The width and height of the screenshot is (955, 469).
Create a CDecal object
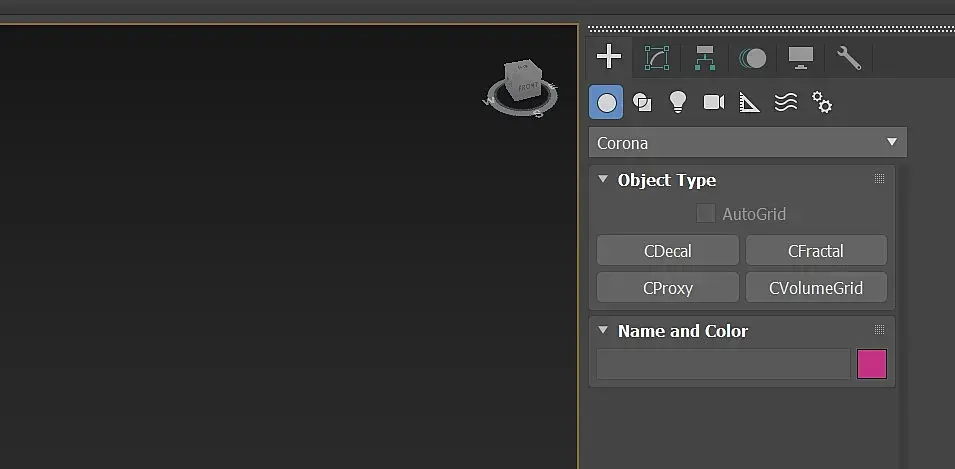(668, 250)
